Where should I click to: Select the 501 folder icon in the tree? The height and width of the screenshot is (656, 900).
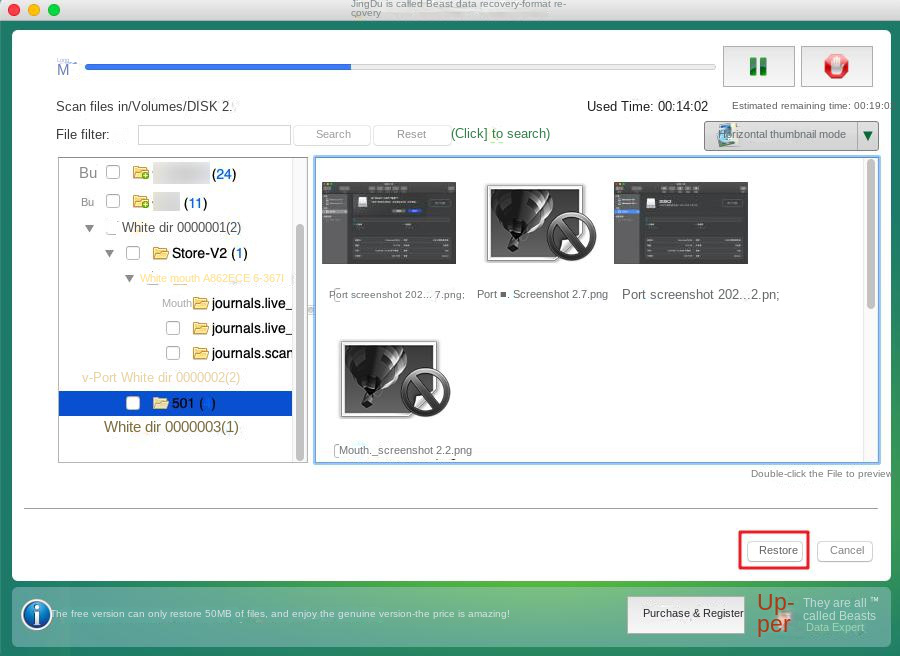tap(160, 403)
